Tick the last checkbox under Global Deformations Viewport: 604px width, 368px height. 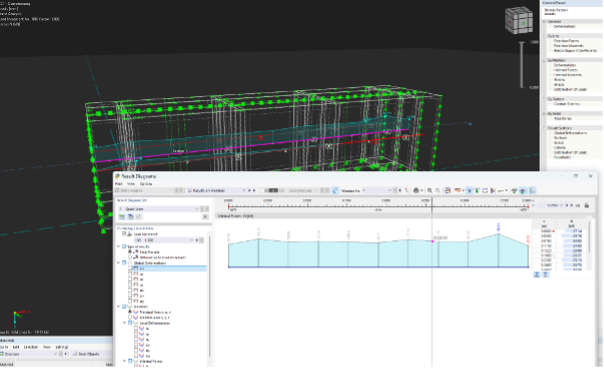[130, 301]
